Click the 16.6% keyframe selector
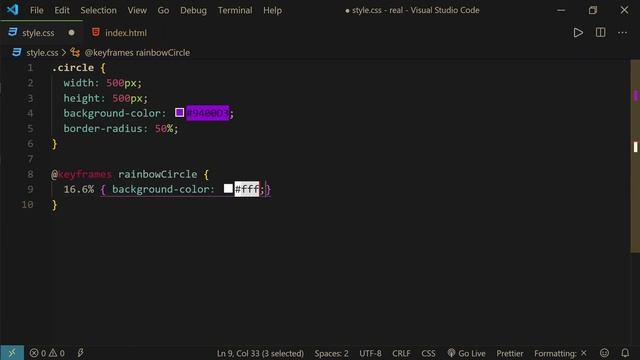Viewport: 640px width, 360px height. click(x=79, y=189)
